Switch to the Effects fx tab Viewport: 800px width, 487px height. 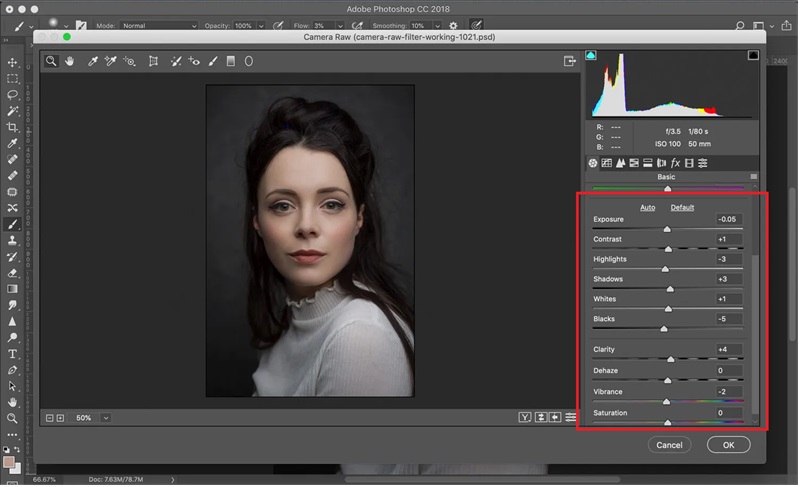676,163
